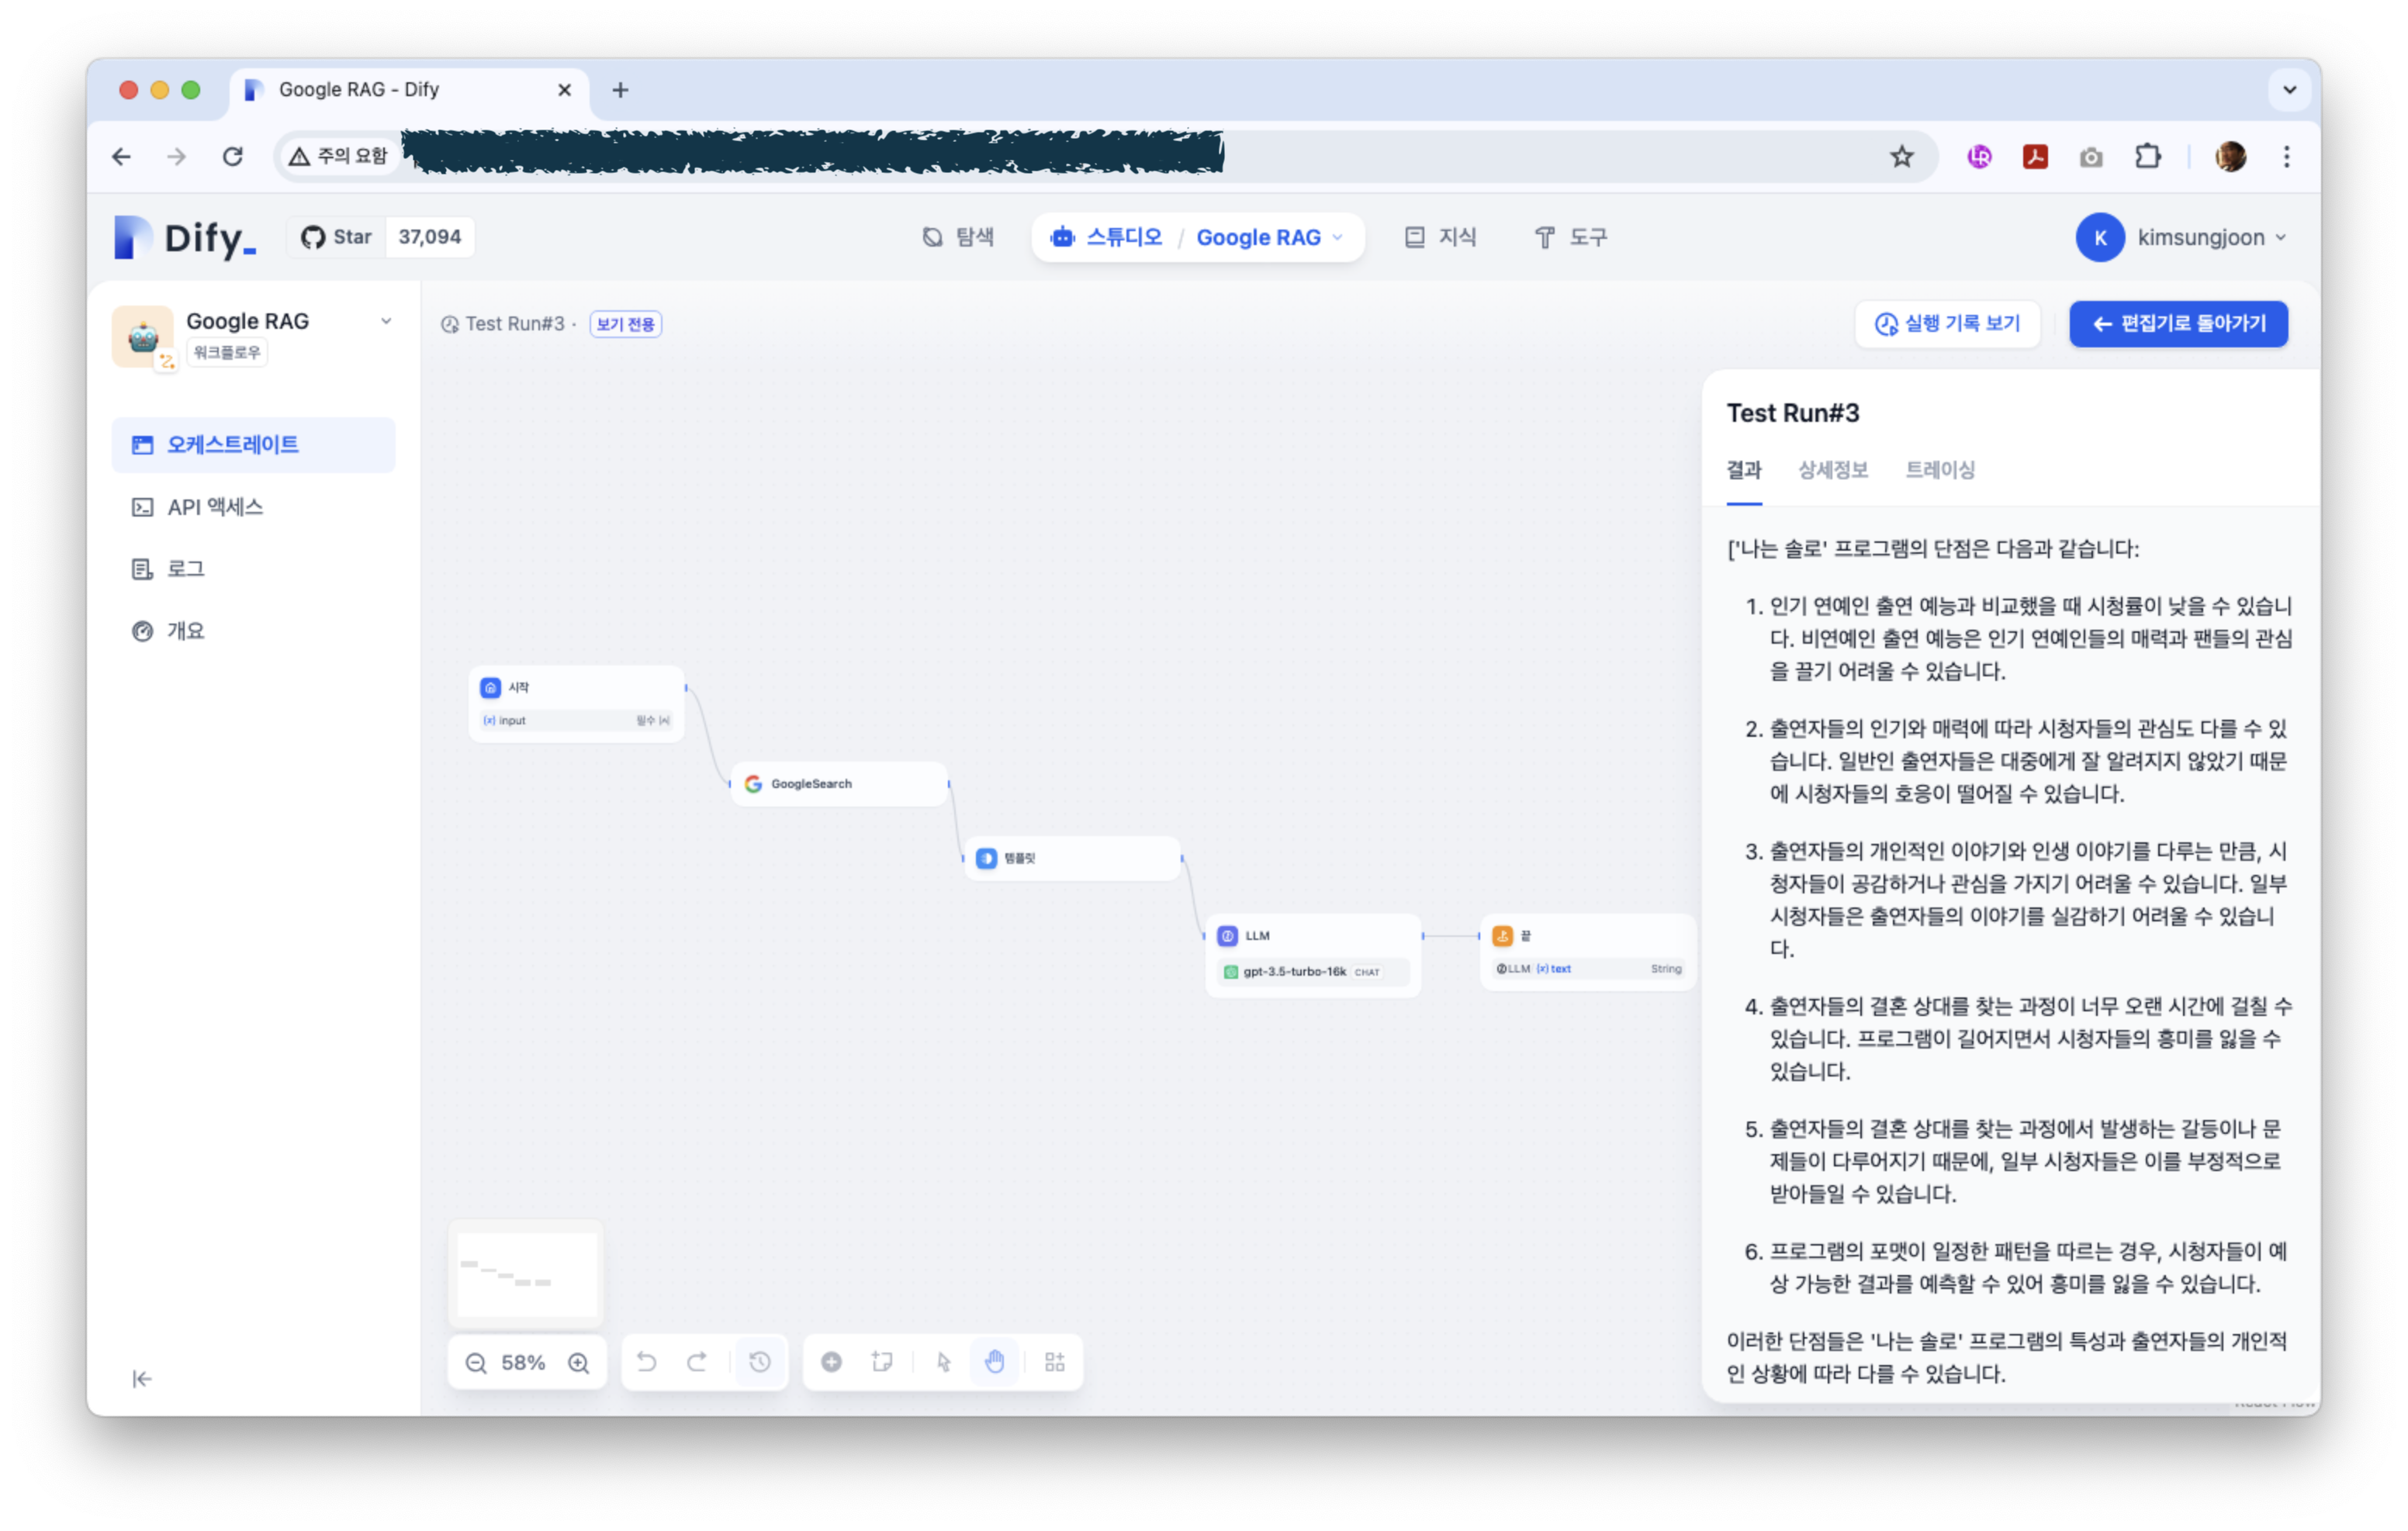
Task: Switch to the 트레이싱 tab
Action: tap(1940, 470)
